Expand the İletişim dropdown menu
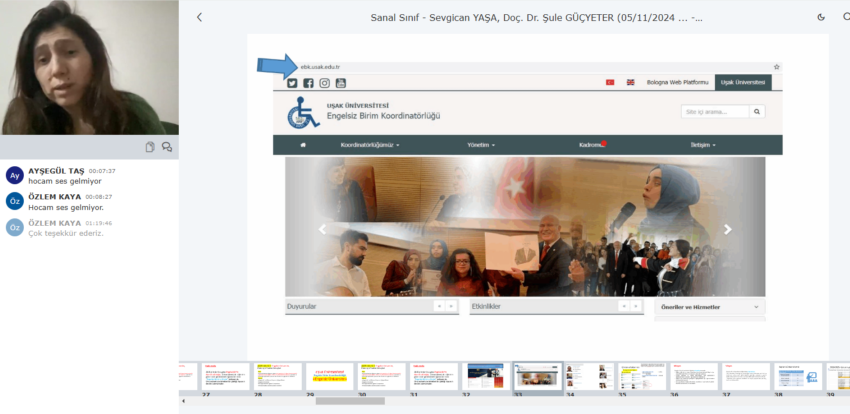 (x=702, y=145)
